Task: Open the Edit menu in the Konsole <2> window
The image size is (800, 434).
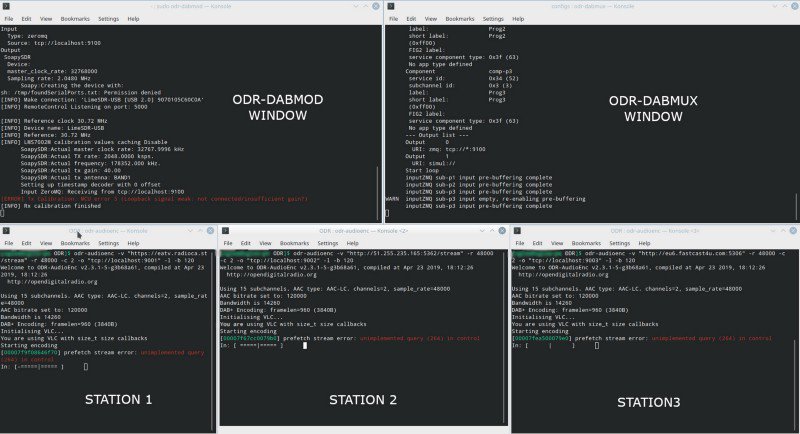Action: (246, 243)
